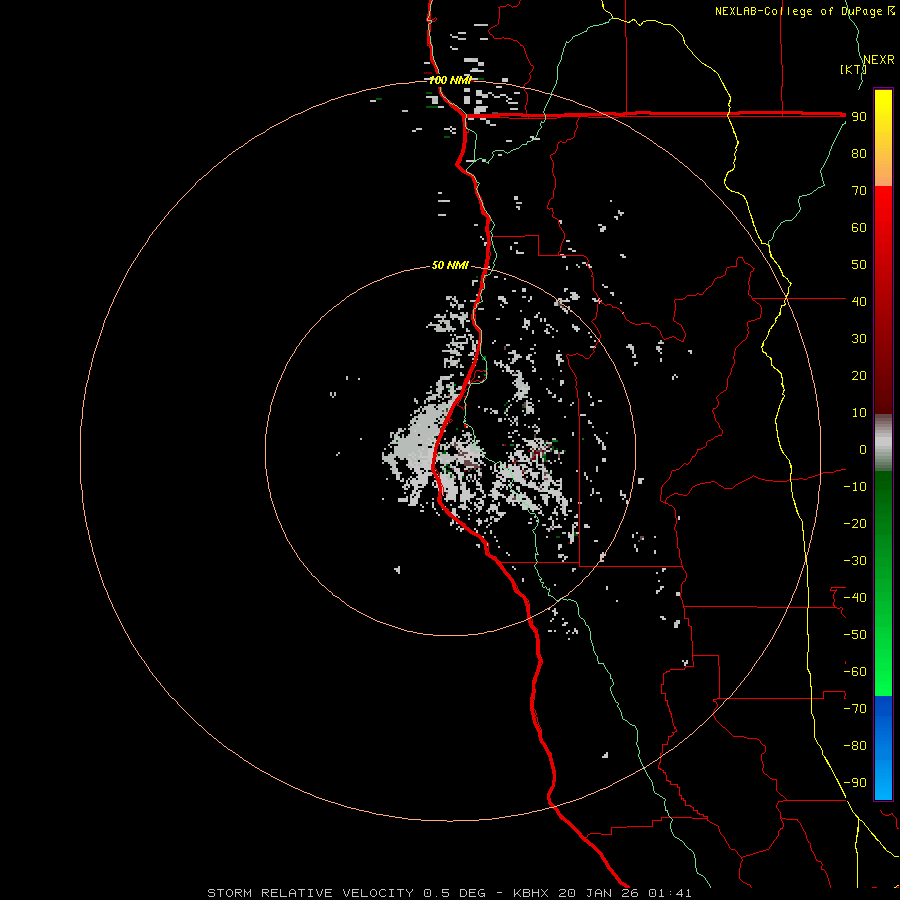The image size is (900, 900).
Task: Click the NEXR label above the color scale
Action: [x=879, y=60]
